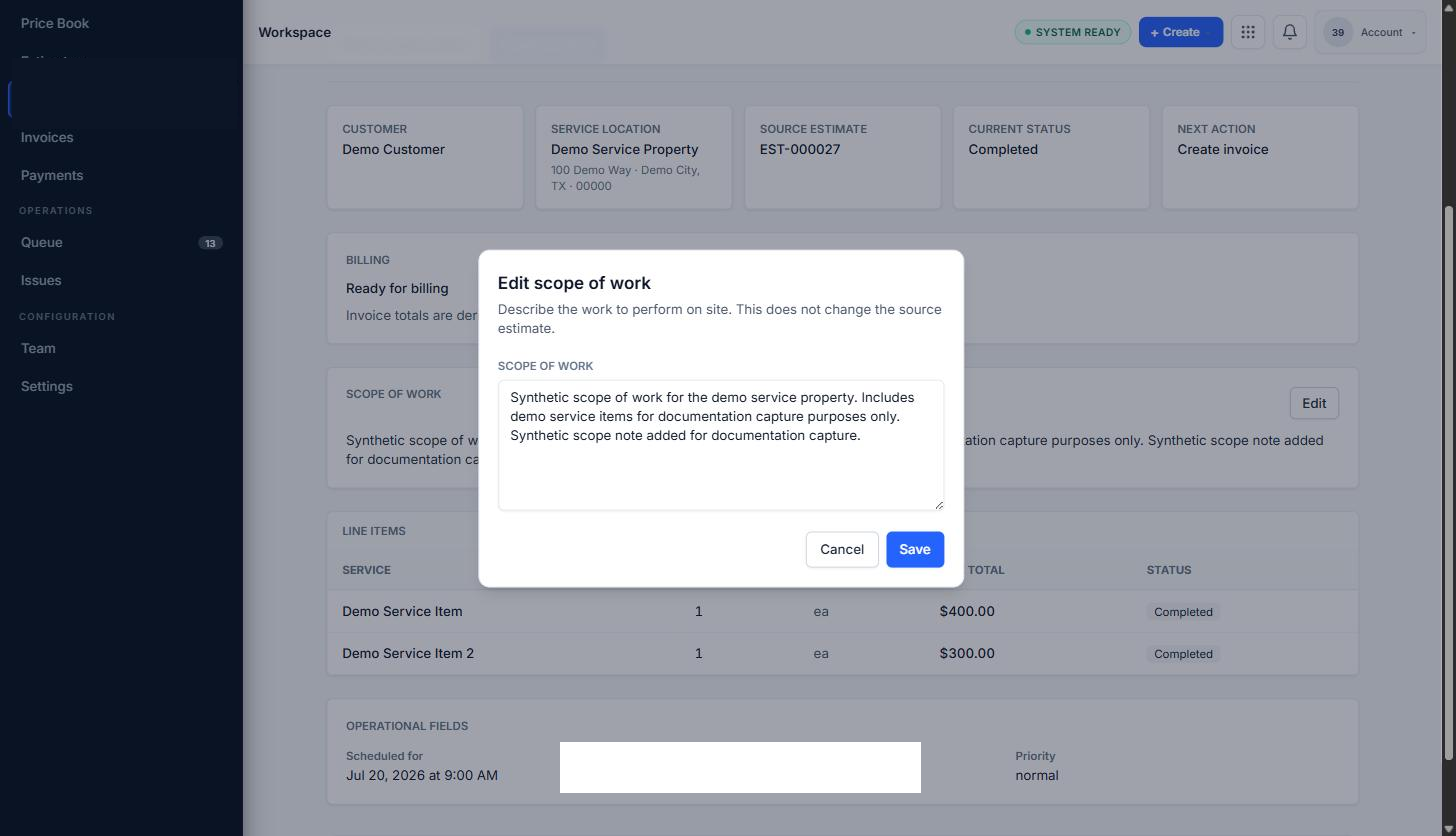Viewport: 1456px width, 836px height.
Task: Select the Demo Service Item 2 row name
Action: click(408, 653)
